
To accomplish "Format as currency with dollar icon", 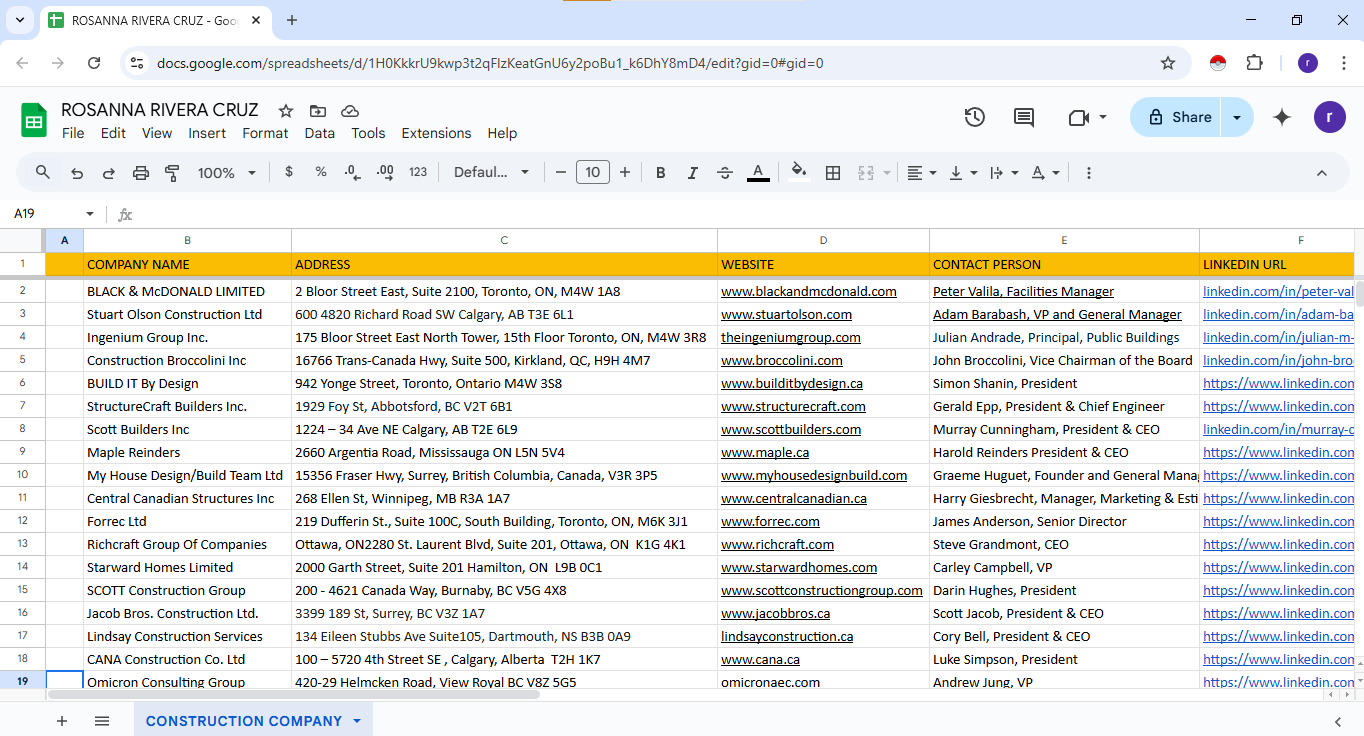I will (x=289, y=172).
